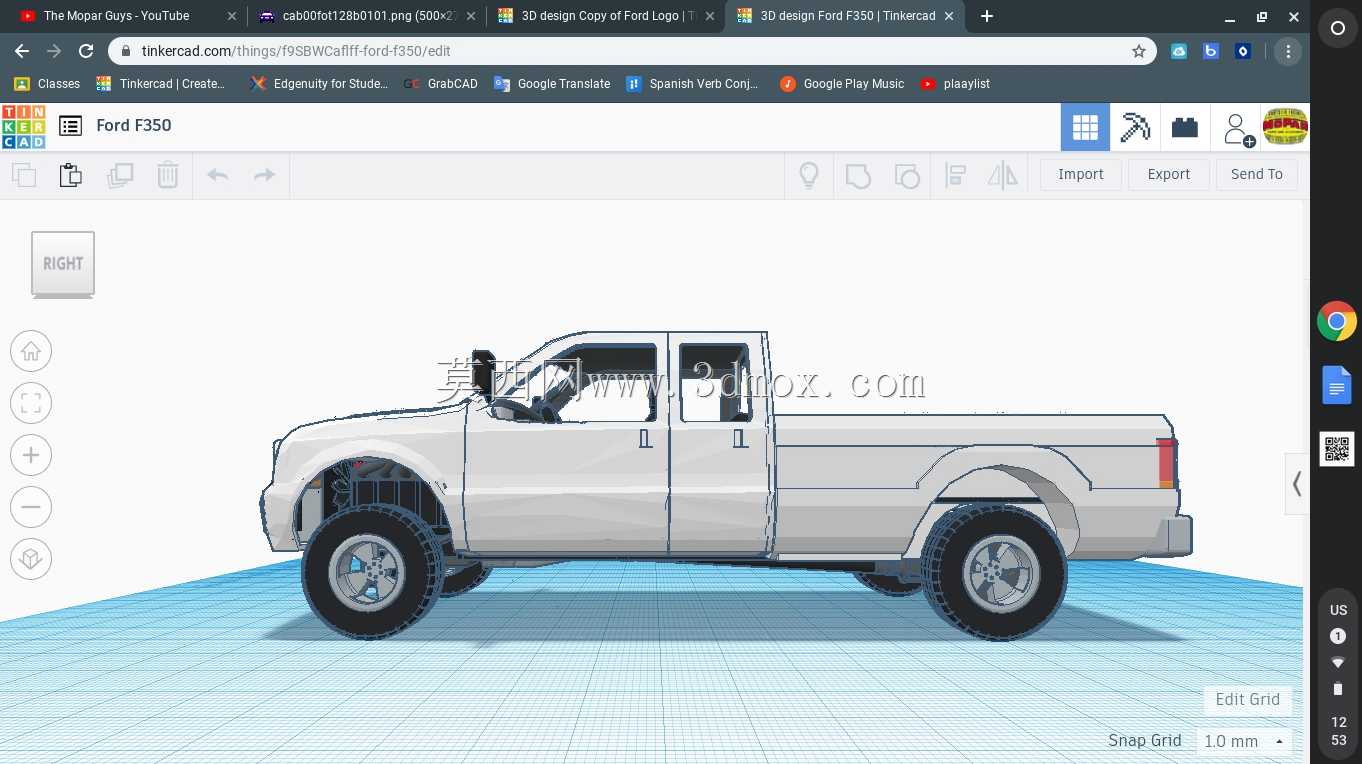Select the 3D design Ford F350 tab
The image size is (1362, 764).
(x=847, y=16)
